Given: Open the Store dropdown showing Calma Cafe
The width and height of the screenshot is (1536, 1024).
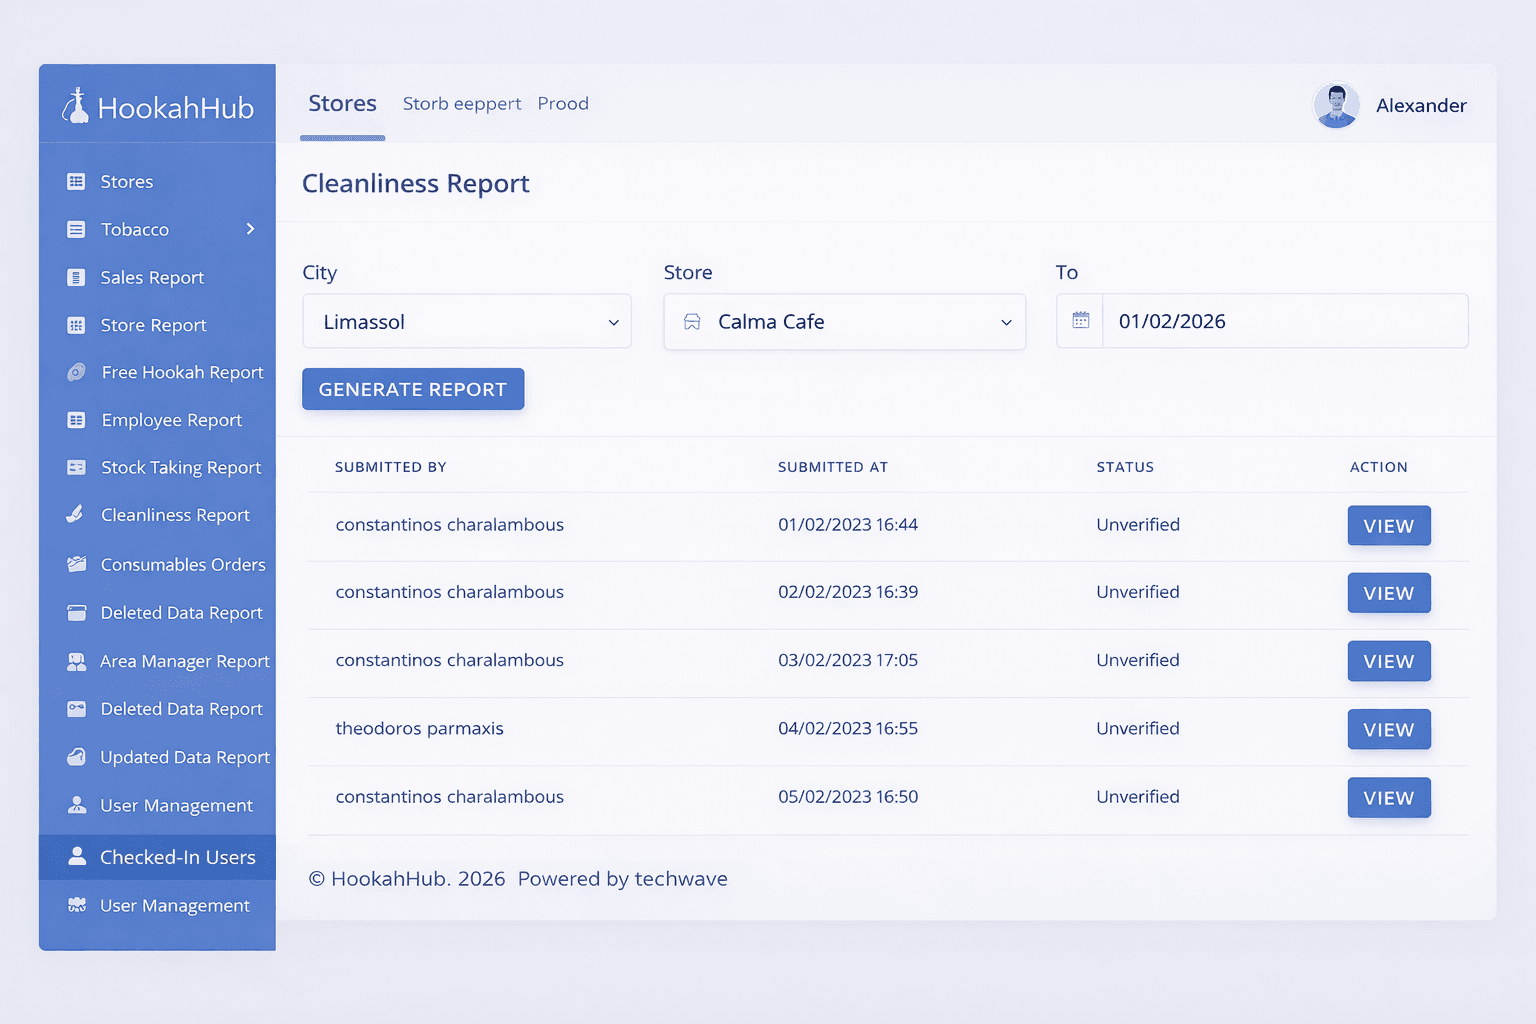Looking at the screenshot, I should (844, 322).
